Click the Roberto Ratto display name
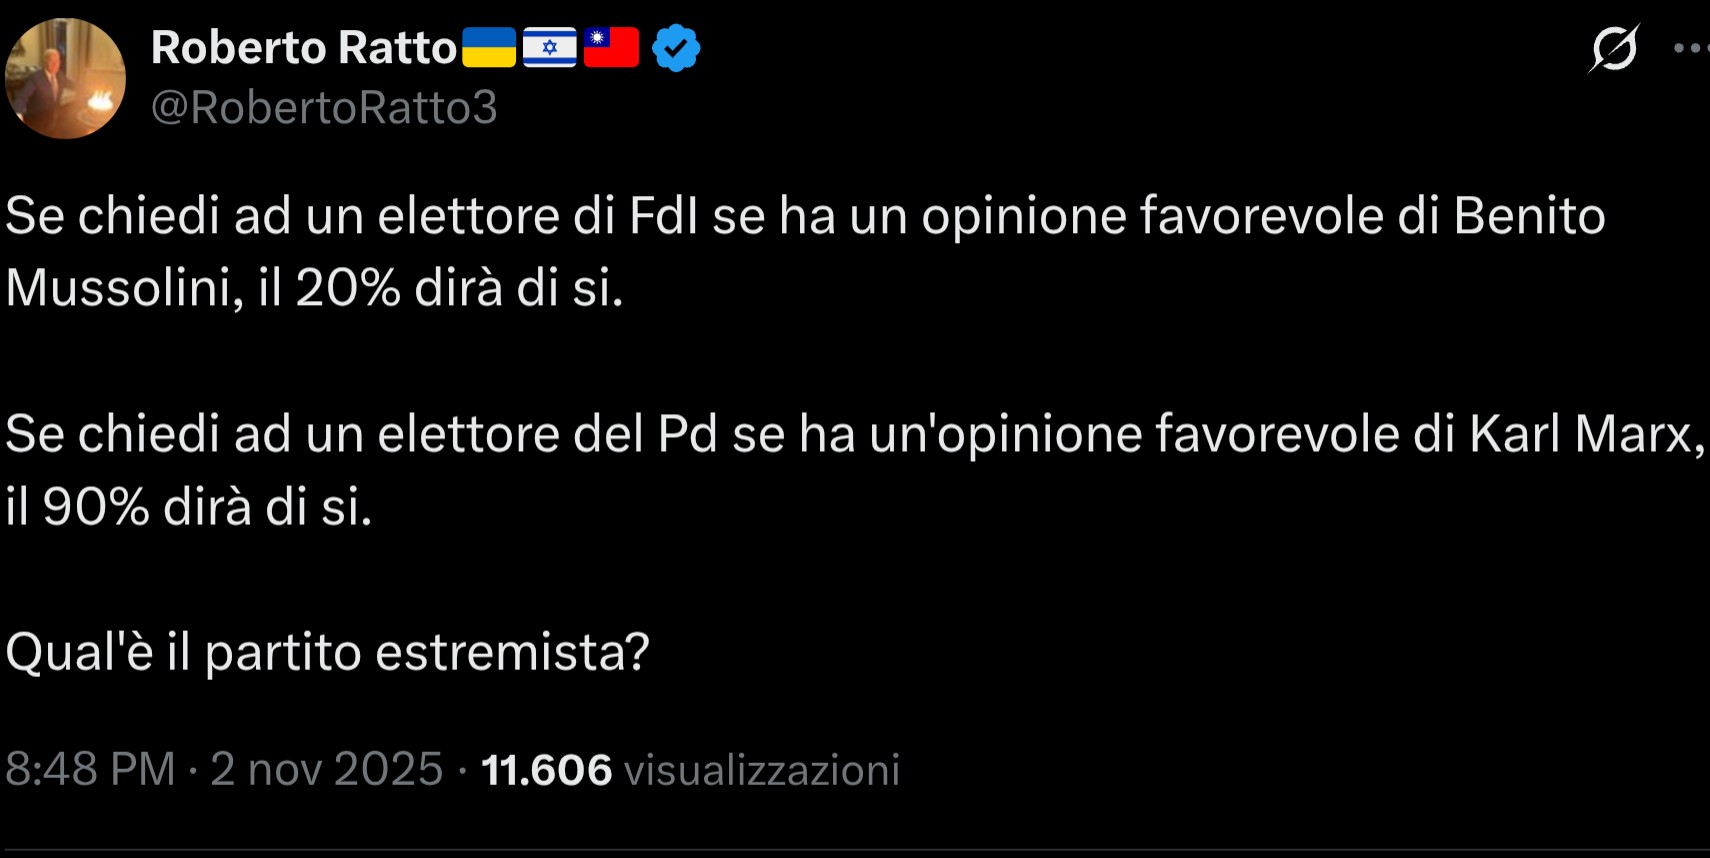The image size is (1710, 858). point(304,48)
